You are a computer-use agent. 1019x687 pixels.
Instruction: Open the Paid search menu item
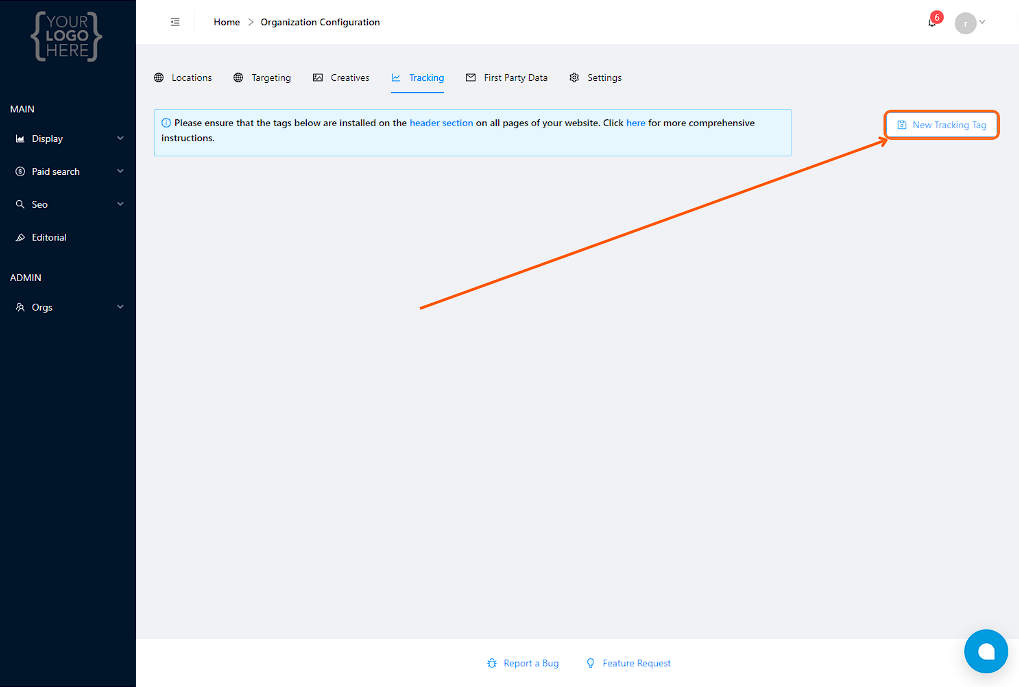click(x=68, y=172)
